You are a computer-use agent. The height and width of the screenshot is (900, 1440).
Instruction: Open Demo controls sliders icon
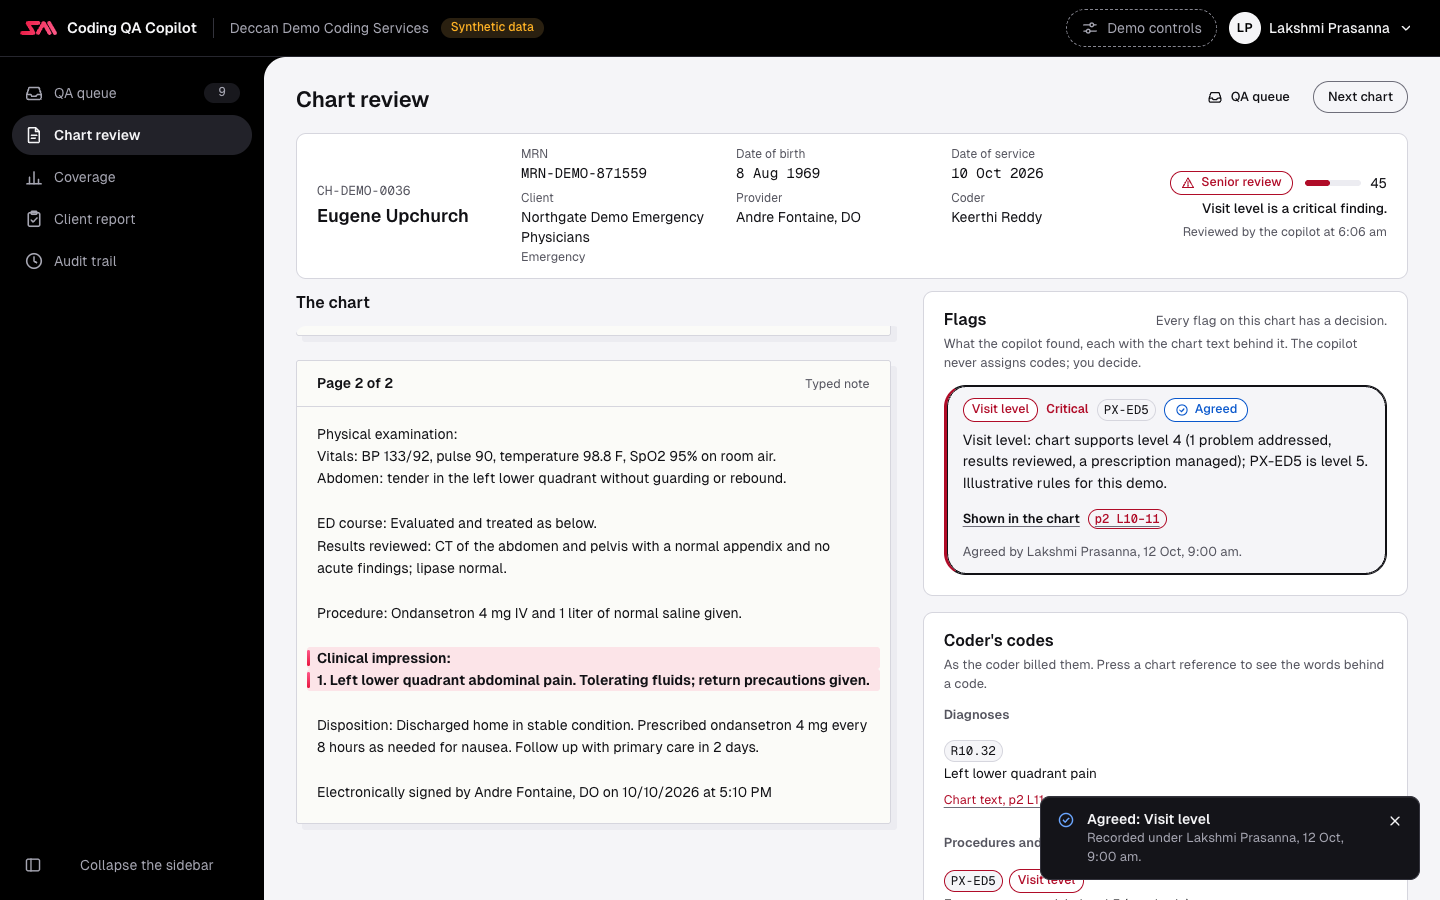(1090, 28)
